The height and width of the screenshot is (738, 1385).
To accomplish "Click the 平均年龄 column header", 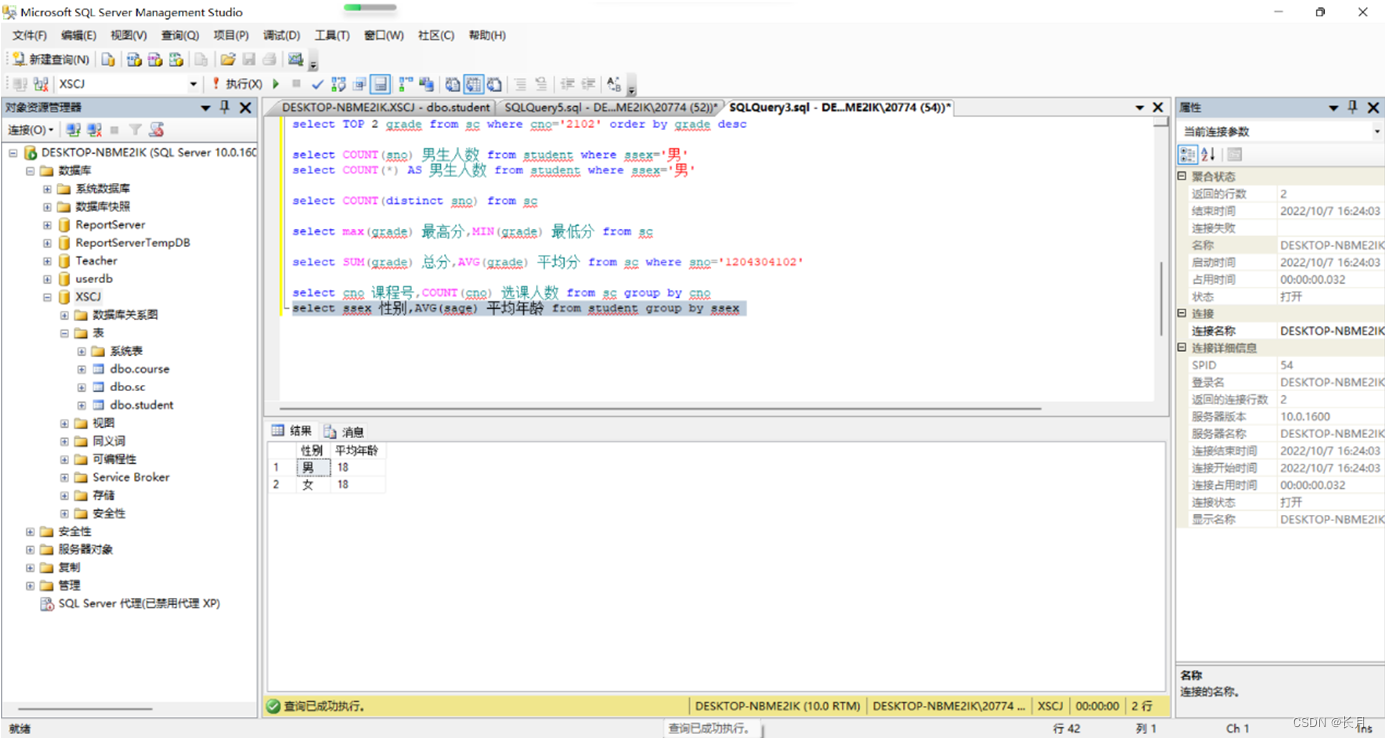I will tap(357, 450).
